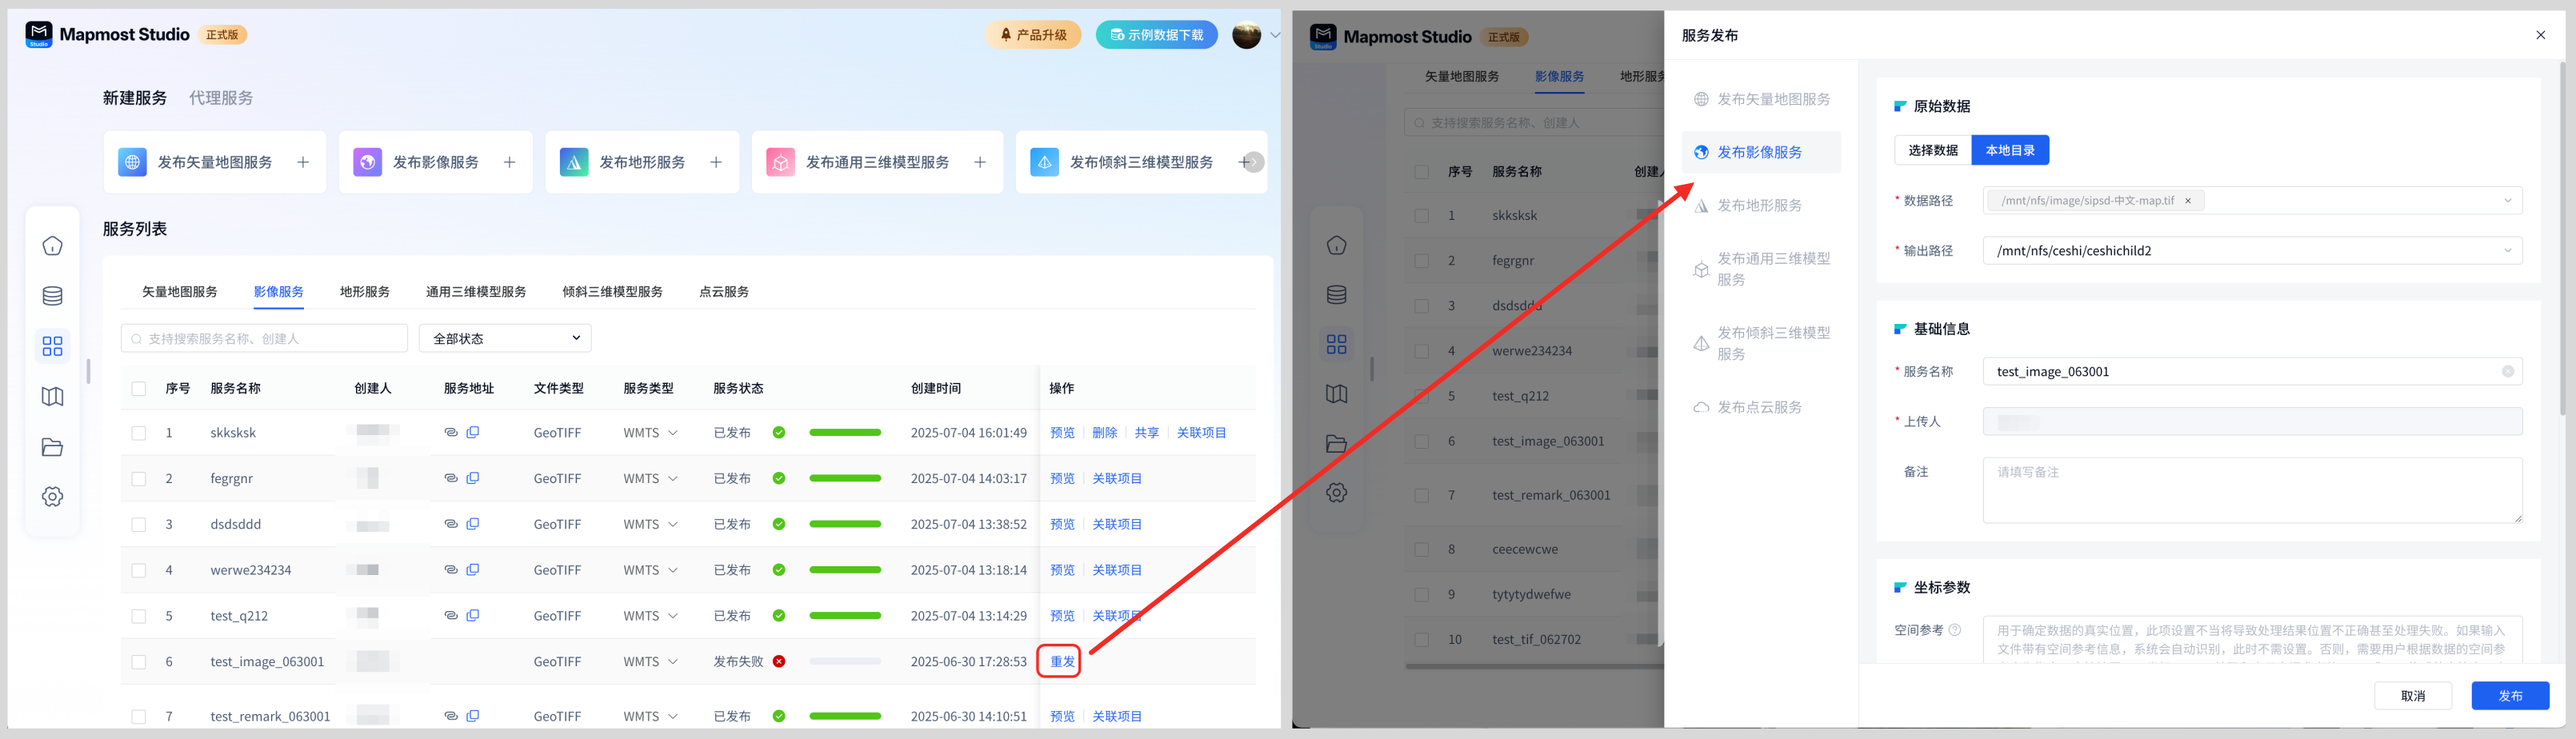Screen dimensions: 2576x739
Task: Check the box for fegrgnr row
Action: pyautogui.click(x=139, y=479)
